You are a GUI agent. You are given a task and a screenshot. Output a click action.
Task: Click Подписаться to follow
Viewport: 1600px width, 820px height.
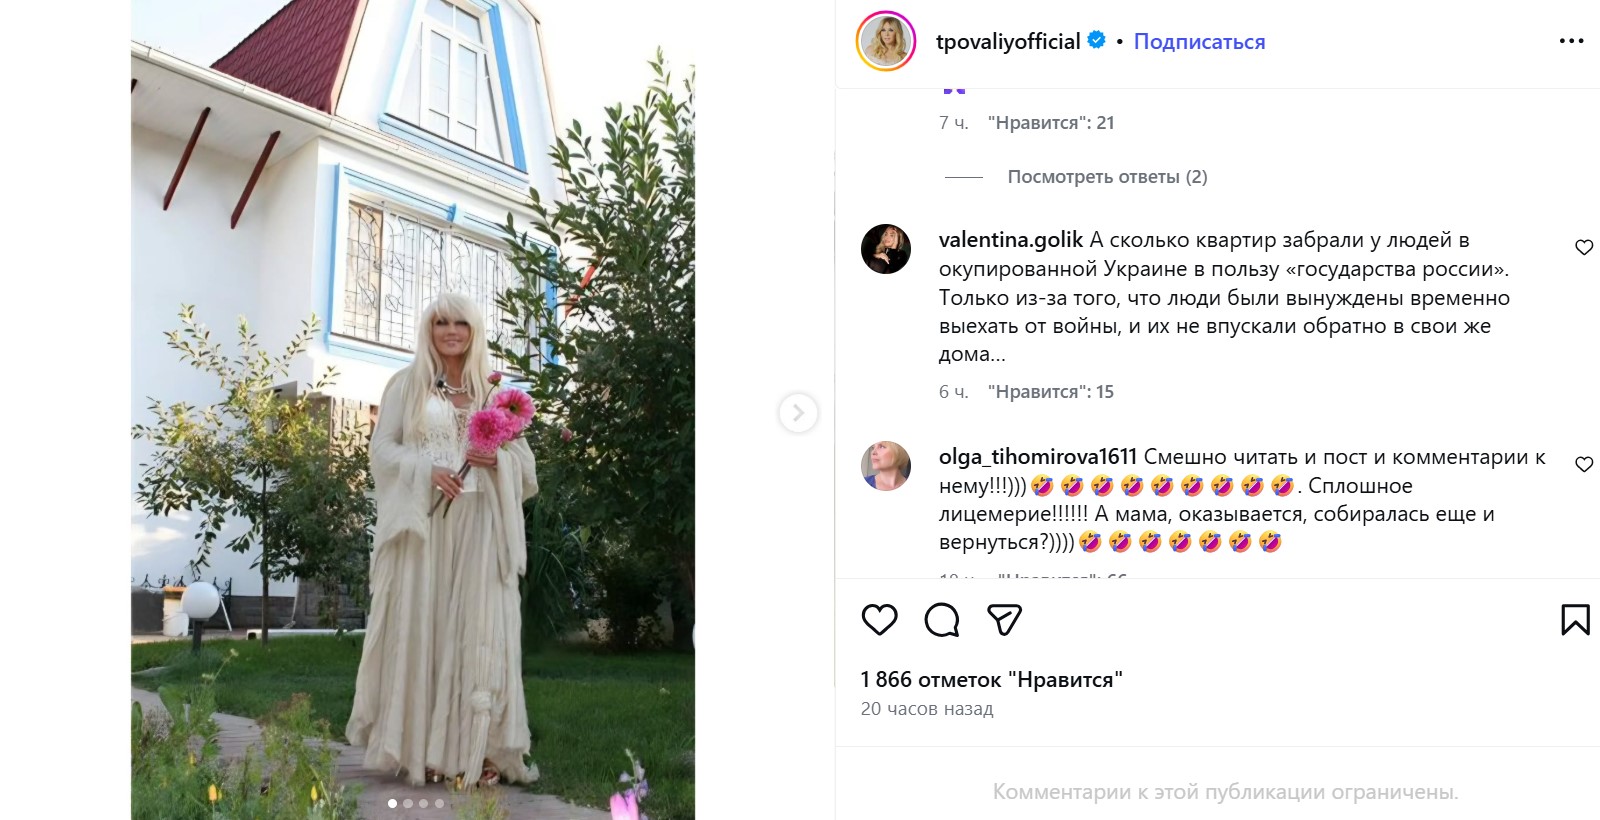(1199, 41)
